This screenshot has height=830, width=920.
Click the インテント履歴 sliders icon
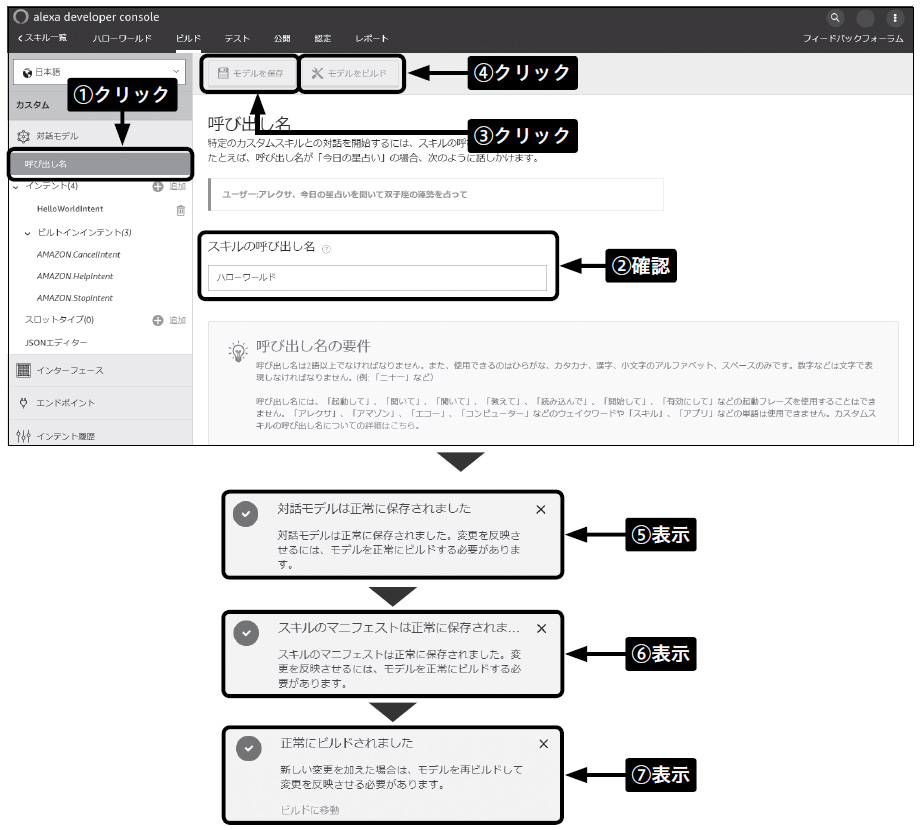pos(23,436)
